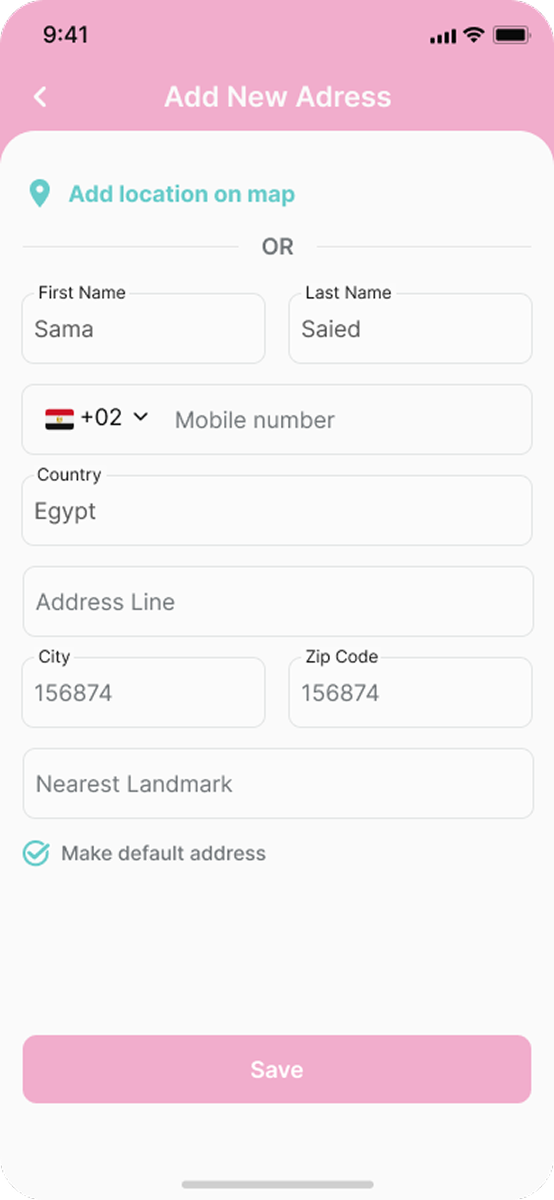Focus the Mobile number input

pyautogui.click(x=346, y=420)
